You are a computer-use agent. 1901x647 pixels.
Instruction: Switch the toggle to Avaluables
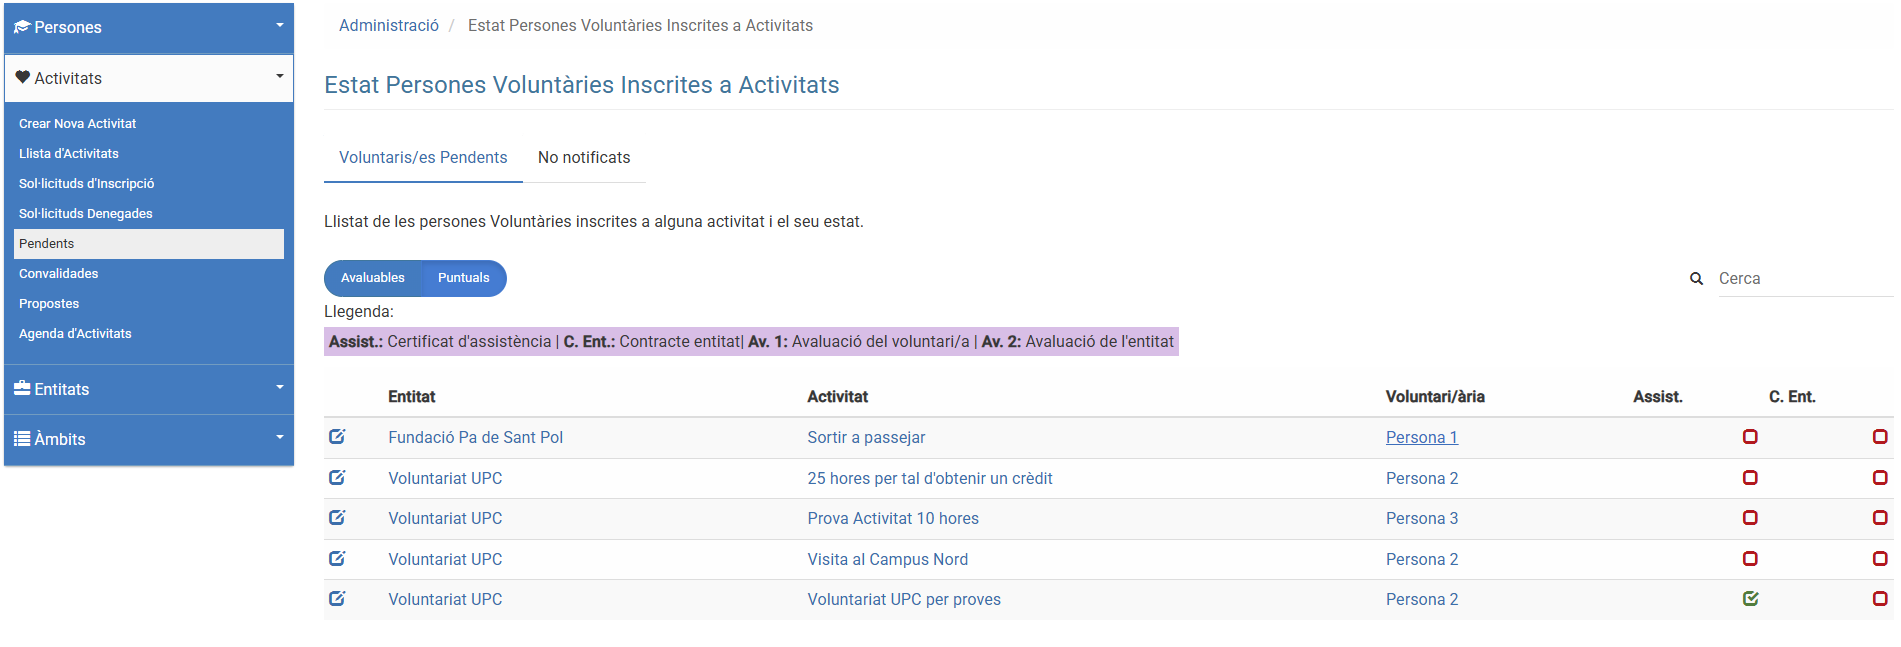372,278
